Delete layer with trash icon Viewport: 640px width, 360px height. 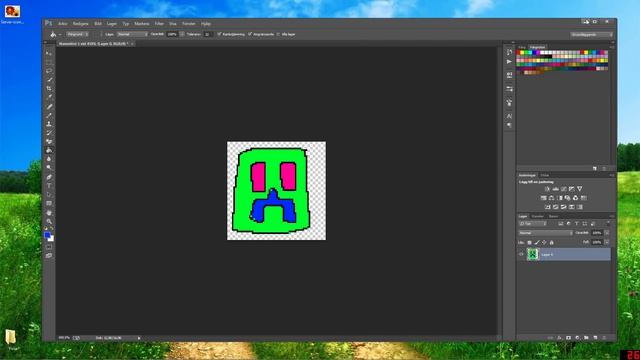(604, 338)
